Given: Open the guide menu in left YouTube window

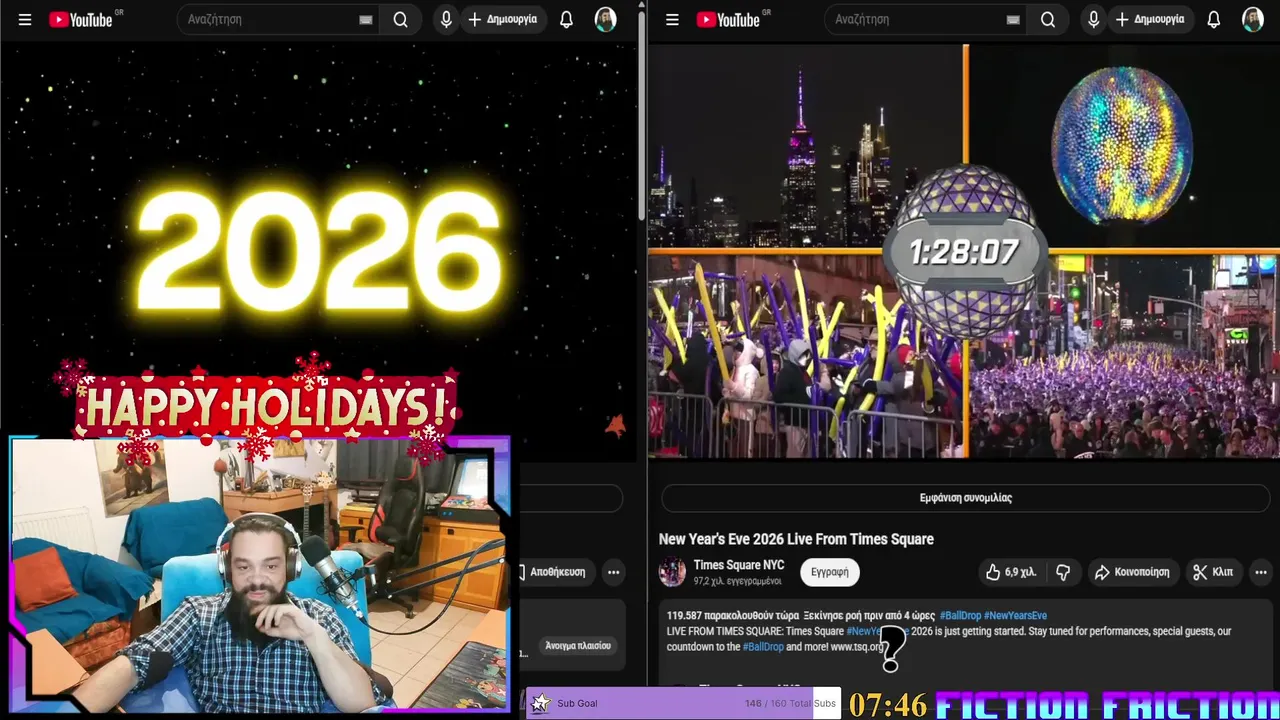Looking at the screenshot, I should point(25,20).
